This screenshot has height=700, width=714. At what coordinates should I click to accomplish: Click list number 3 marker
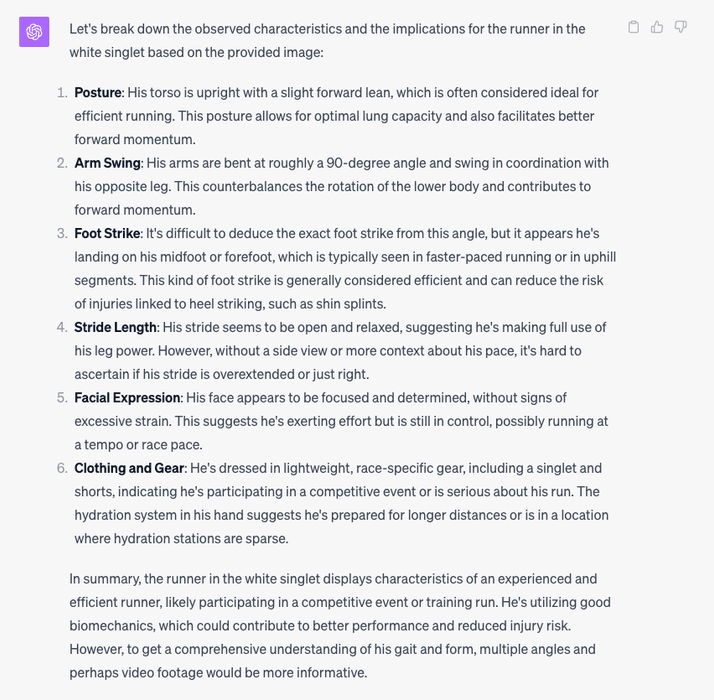61,233
